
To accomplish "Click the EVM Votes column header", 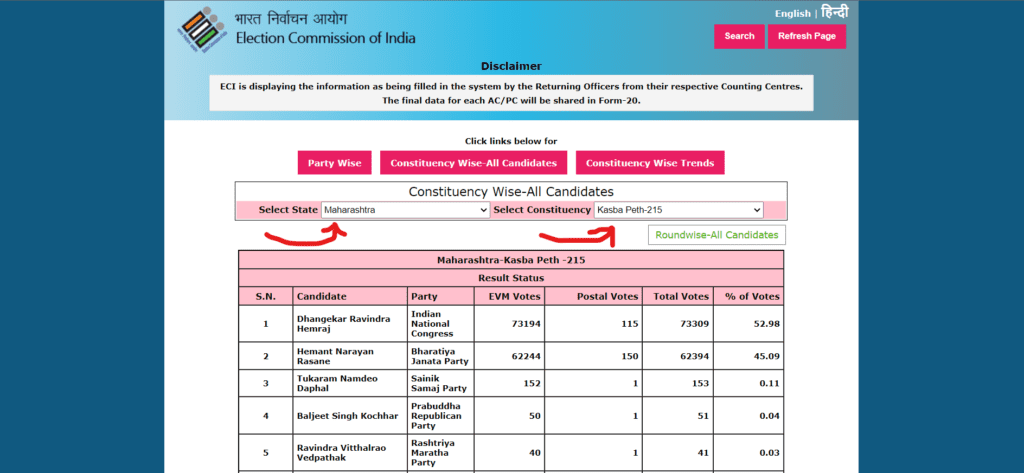I will click(x=509, y=296).
